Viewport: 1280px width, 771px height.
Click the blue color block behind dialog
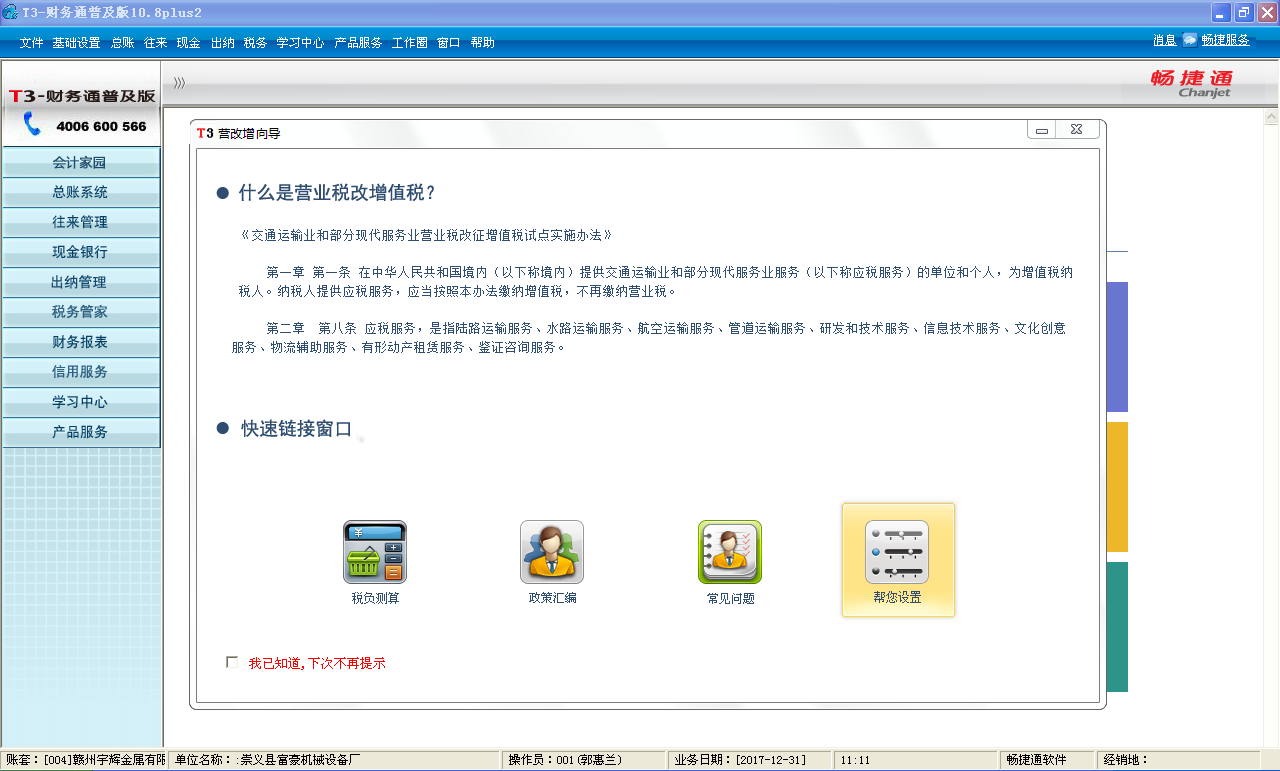[x=1117, y=347]
